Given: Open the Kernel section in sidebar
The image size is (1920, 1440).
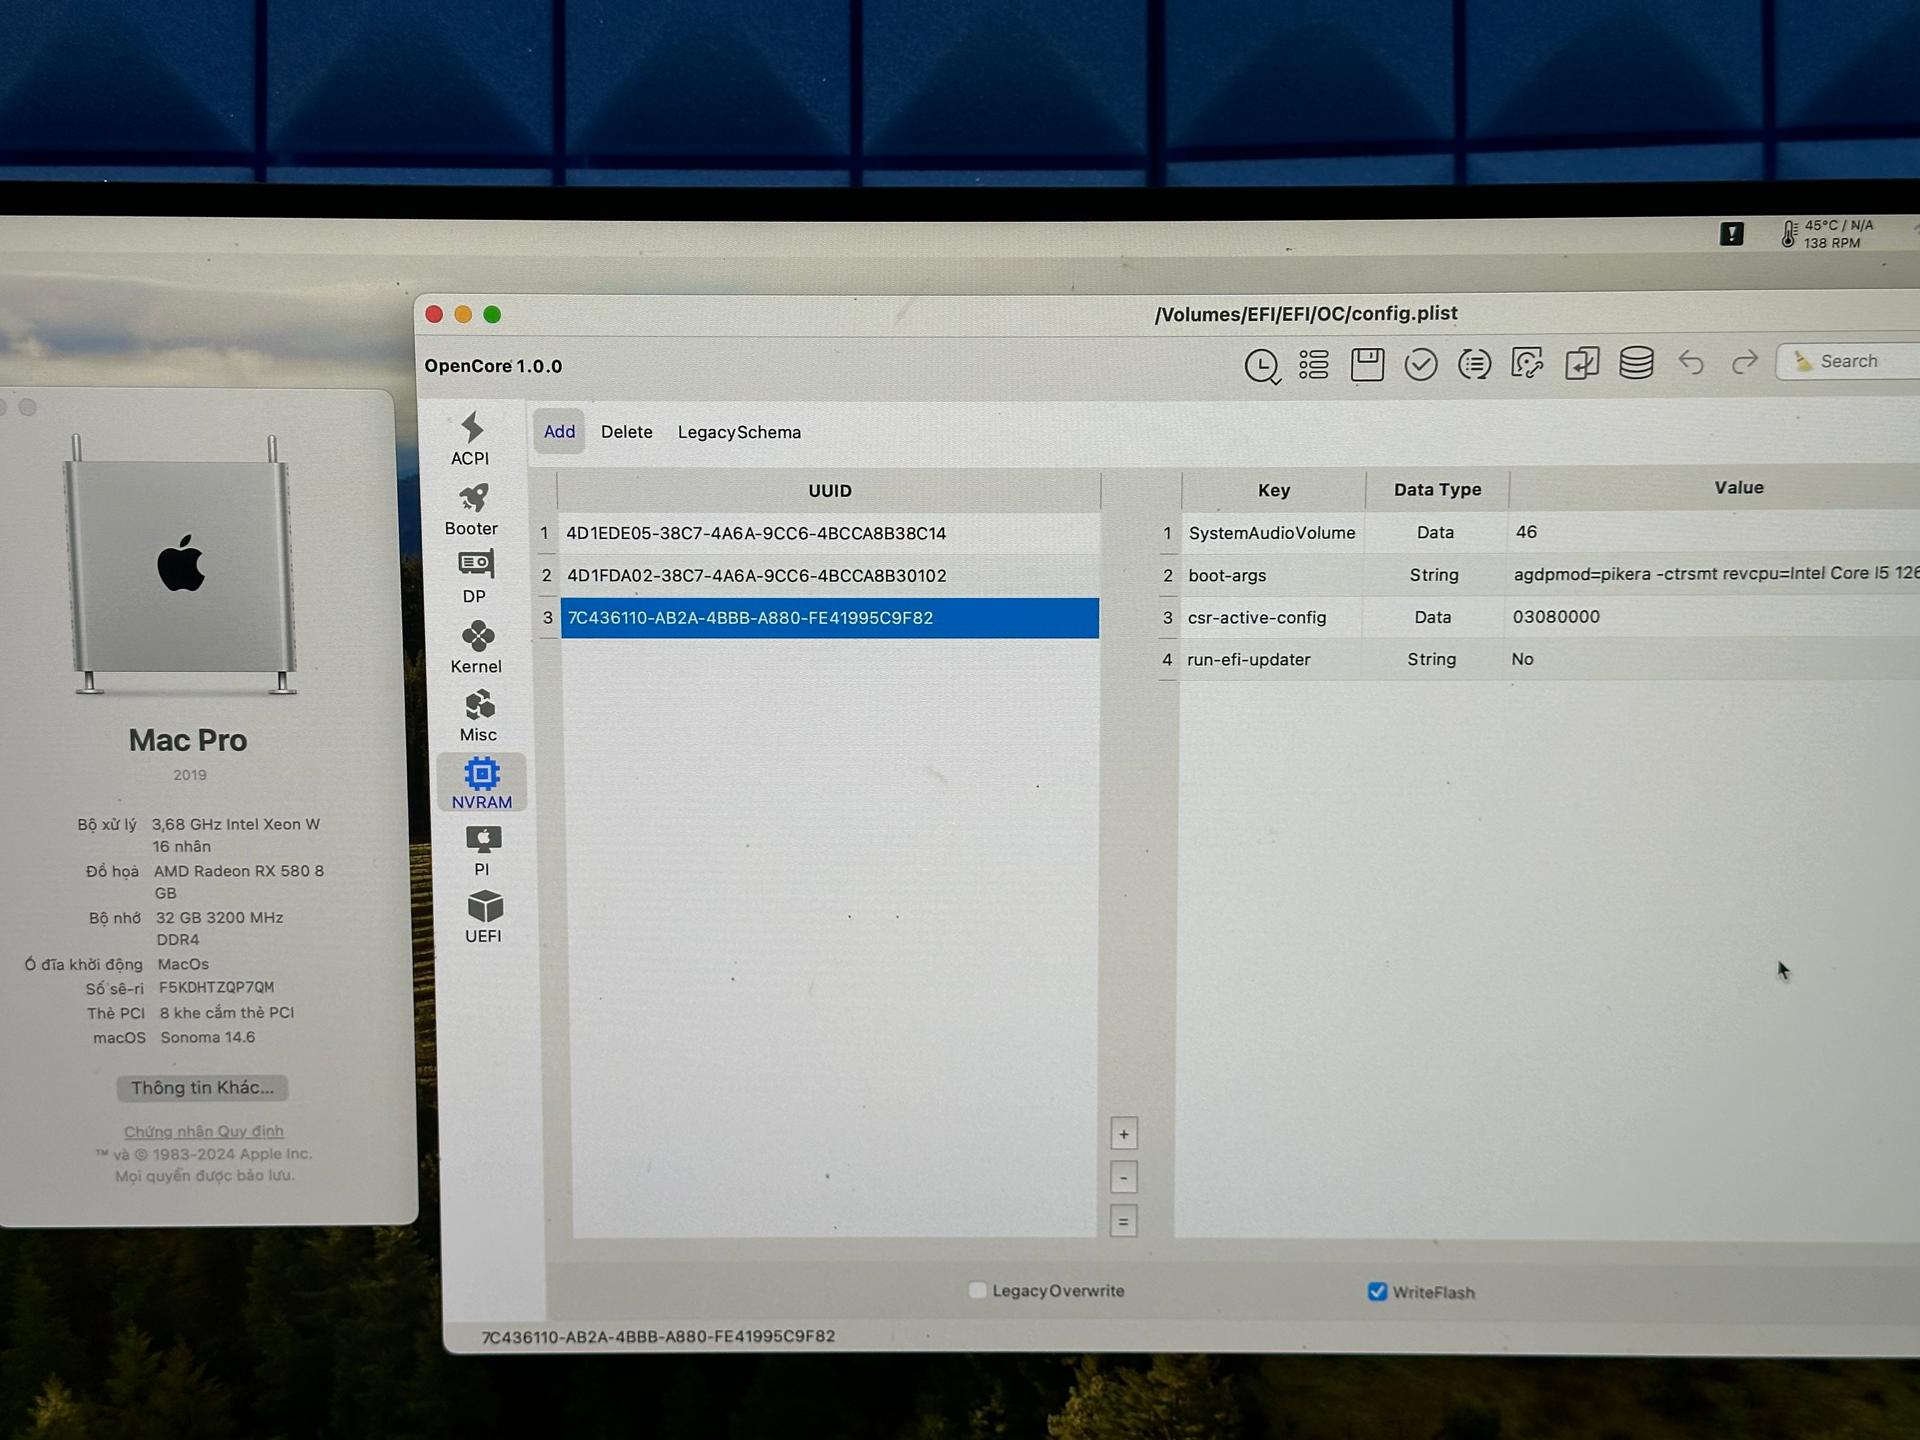Looking at the screenshot, I should coord(476,647).
